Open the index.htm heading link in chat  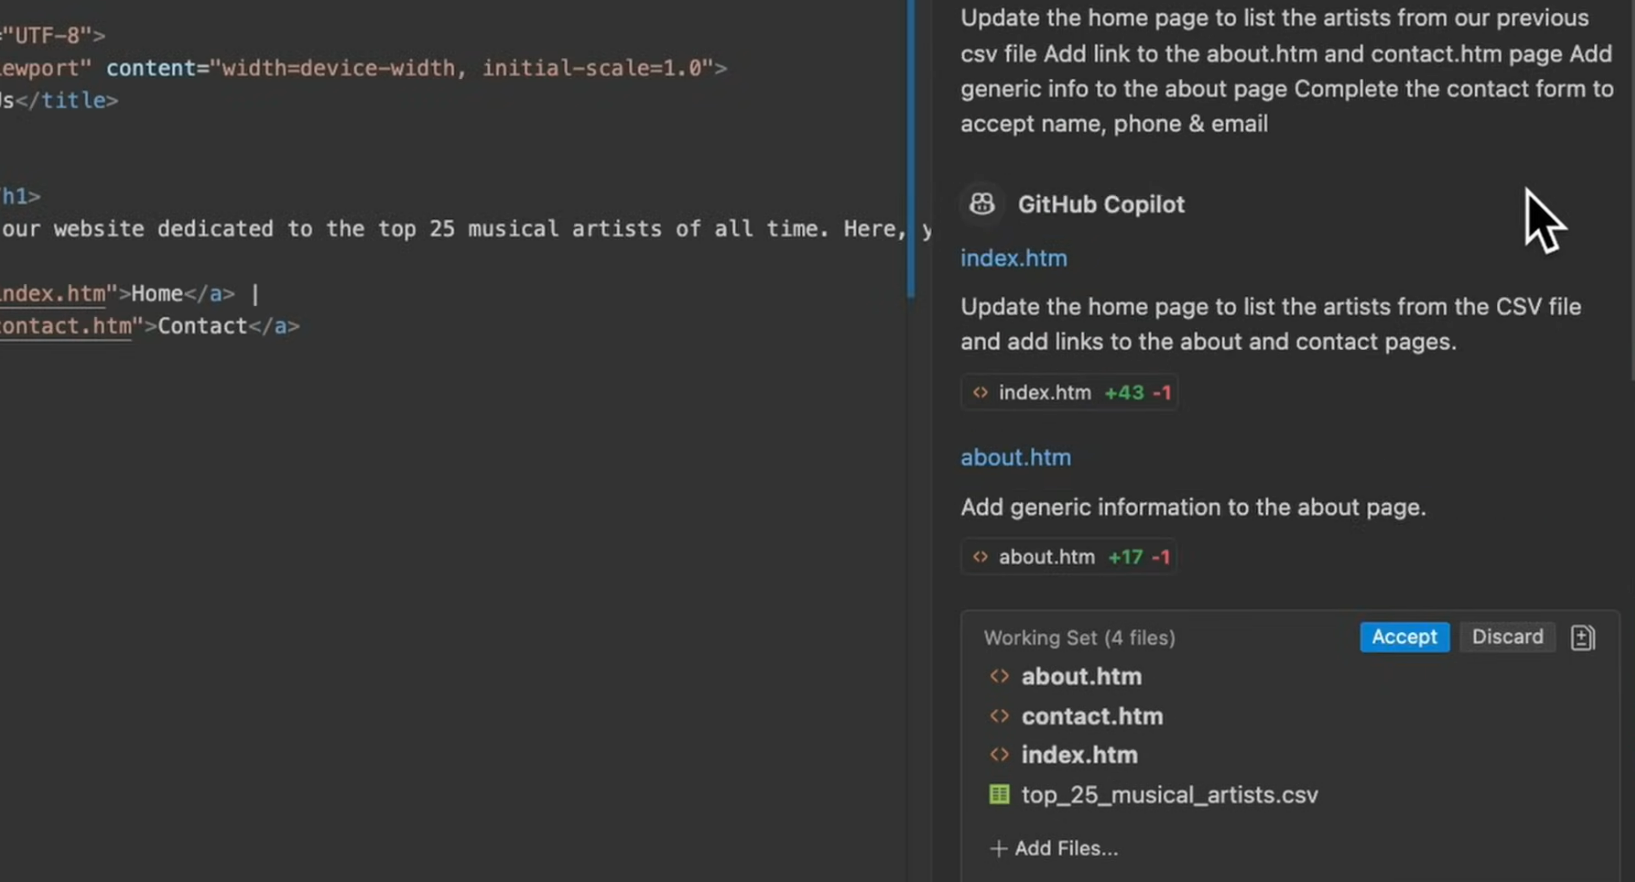(x=1014, y=258)
